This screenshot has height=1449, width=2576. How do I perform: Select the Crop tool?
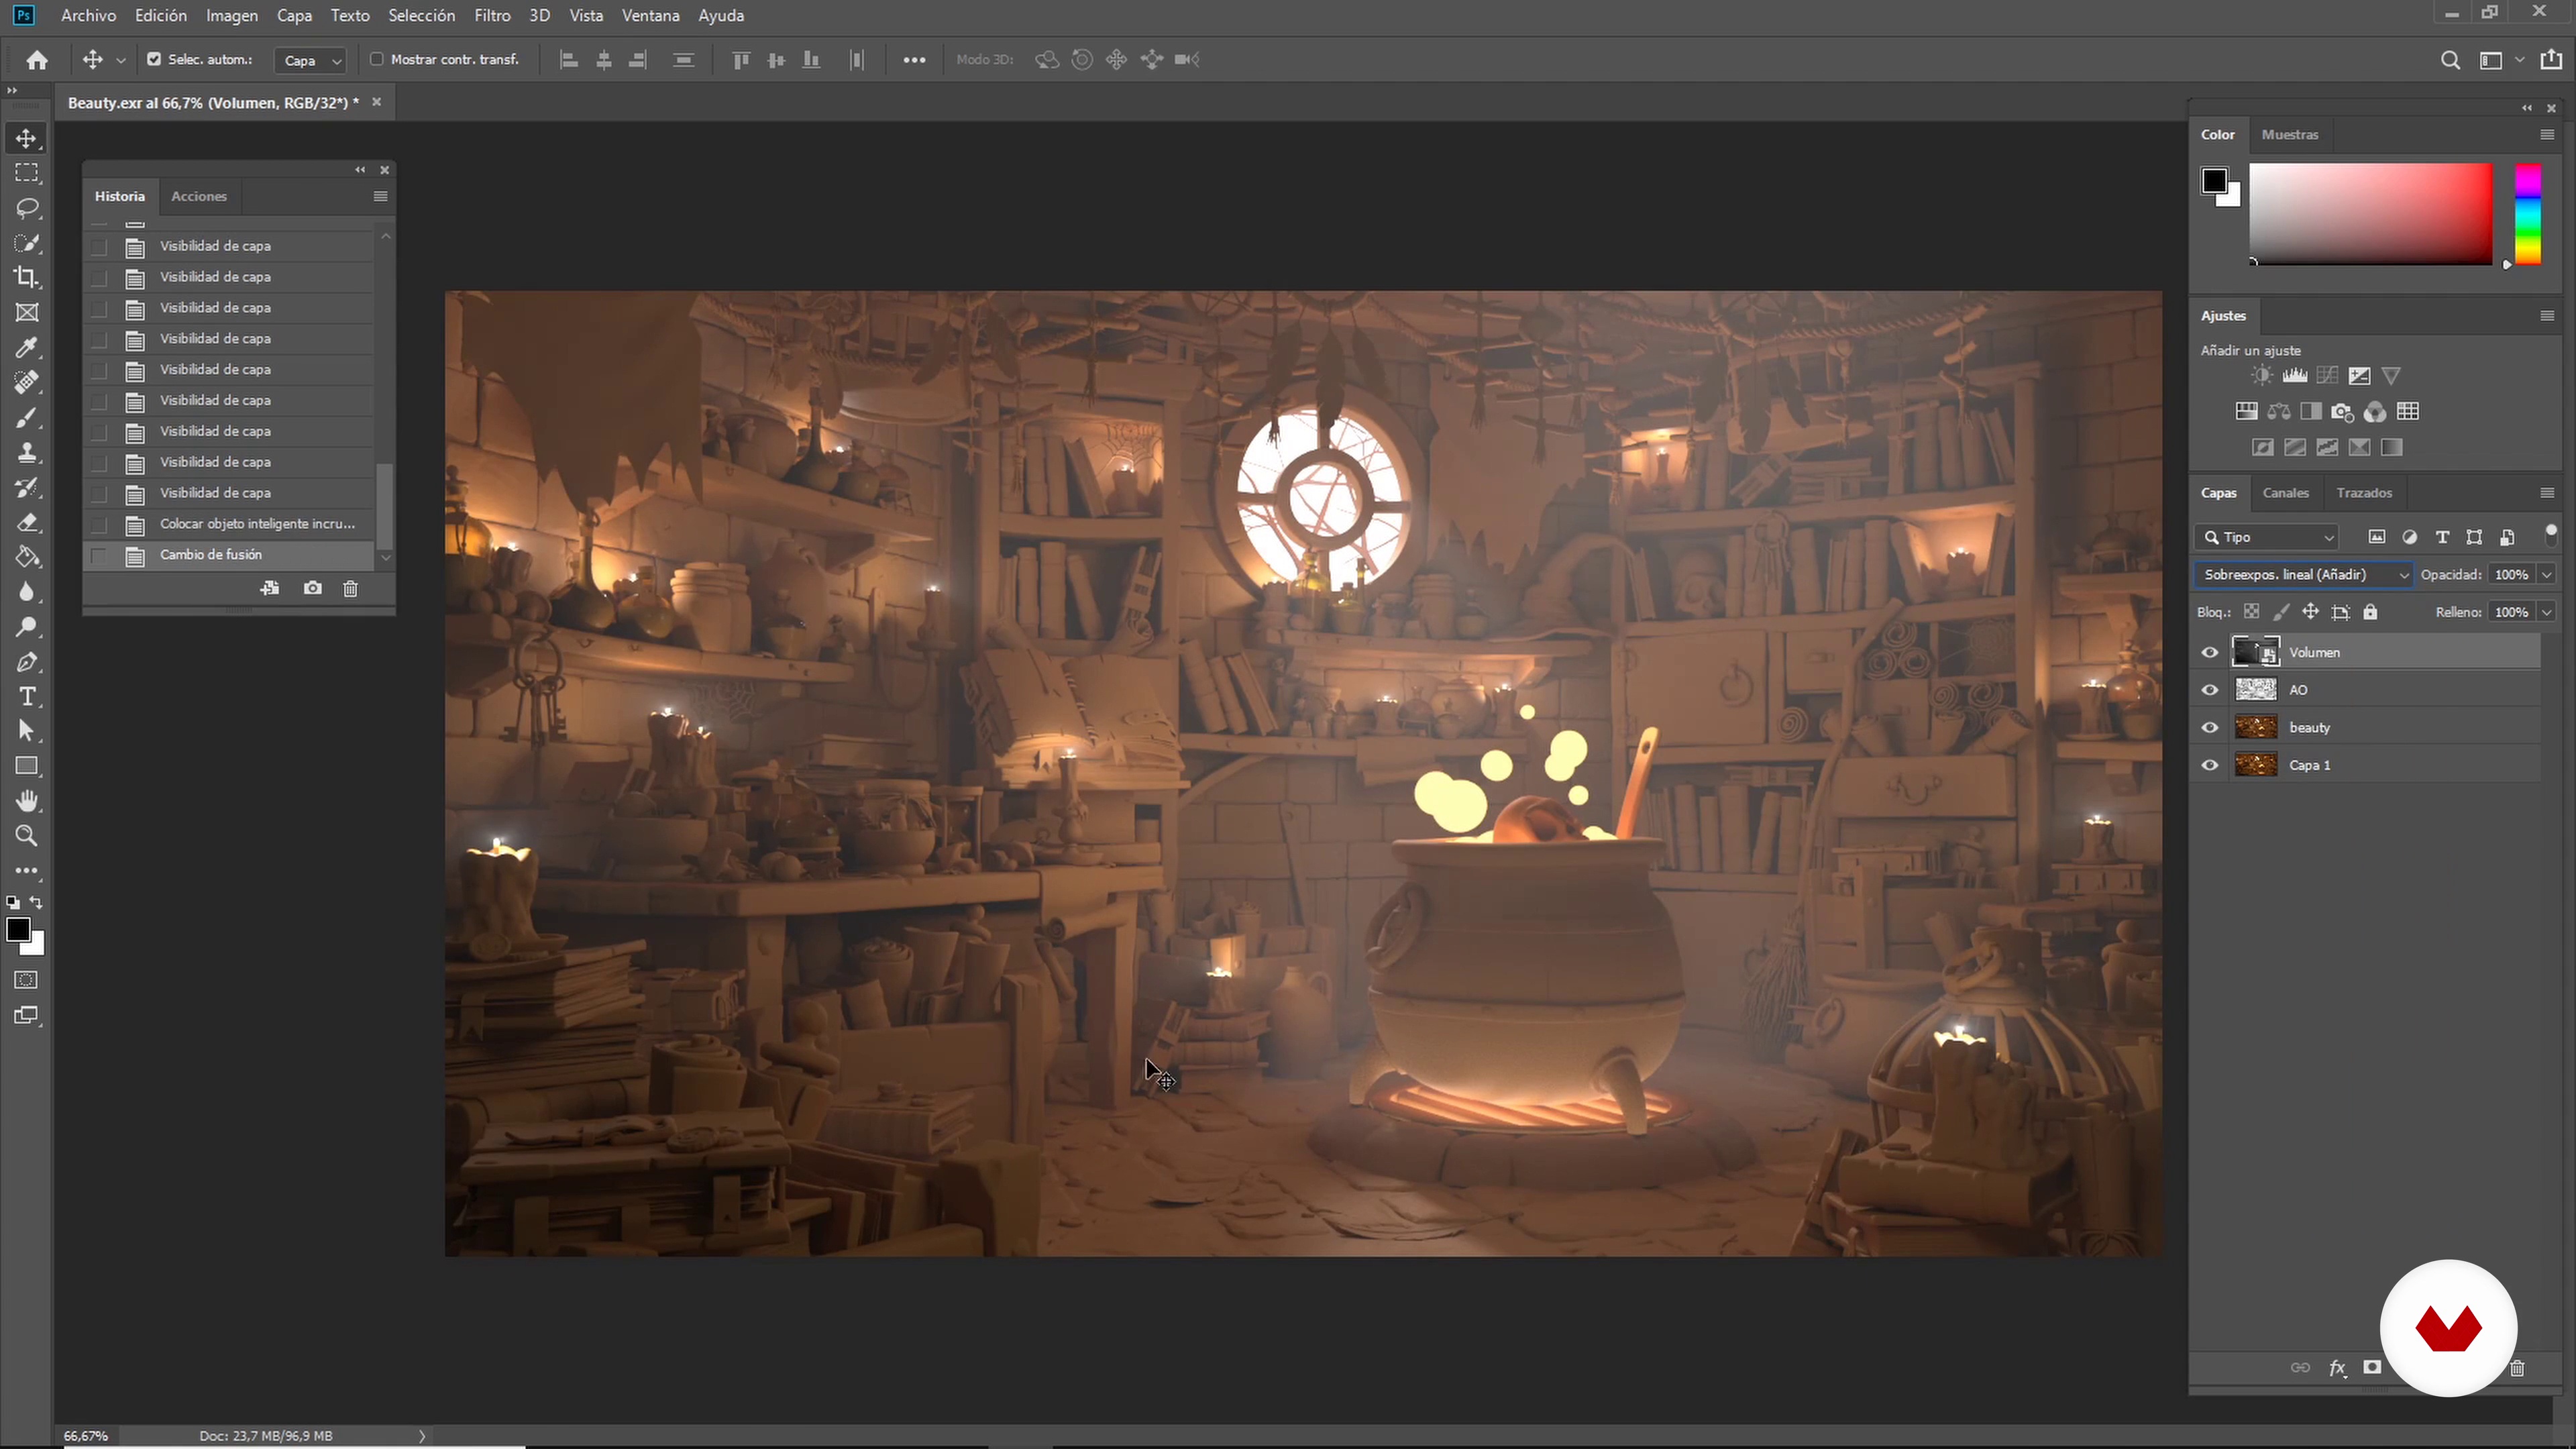27,277
